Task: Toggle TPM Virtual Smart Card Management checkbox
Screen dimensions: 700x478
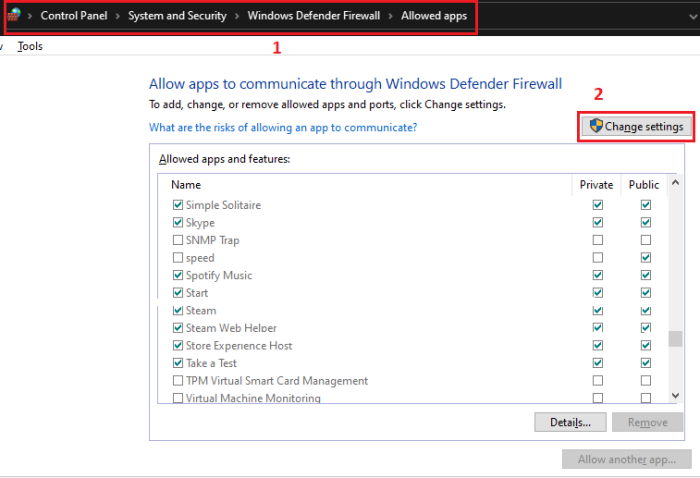Action: (178, 381)
